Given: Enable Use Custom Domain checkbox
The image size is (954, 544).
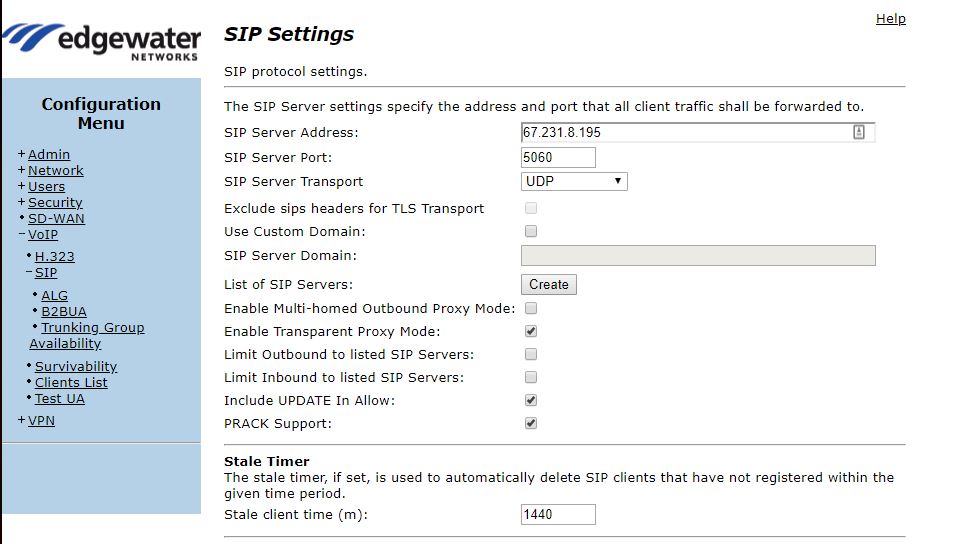Looking at the screenshot, I should click(x=531, y=231).
